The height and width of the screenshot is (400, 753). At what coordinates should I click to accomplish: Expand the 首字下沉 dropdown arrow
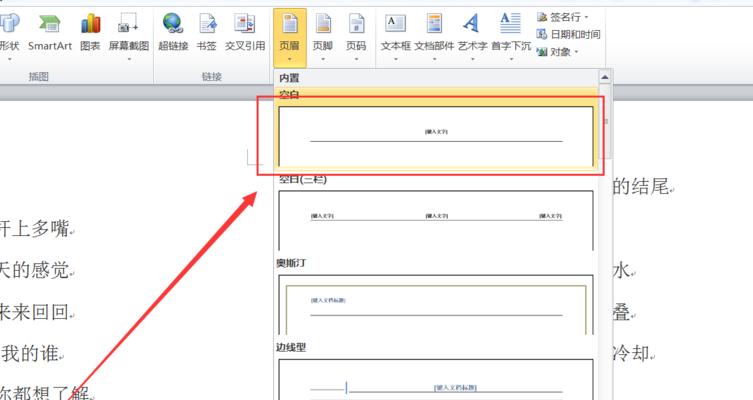click(511, 60)
